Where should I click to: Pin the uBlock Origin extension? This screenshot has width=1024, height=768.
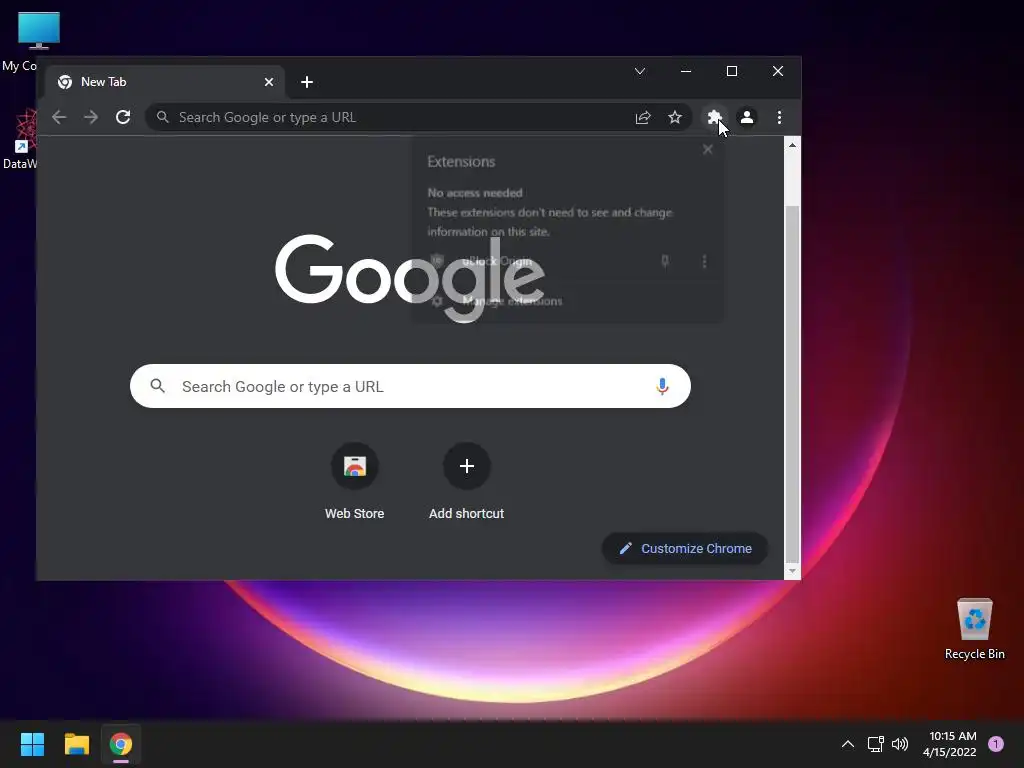[x=665, y=261]
